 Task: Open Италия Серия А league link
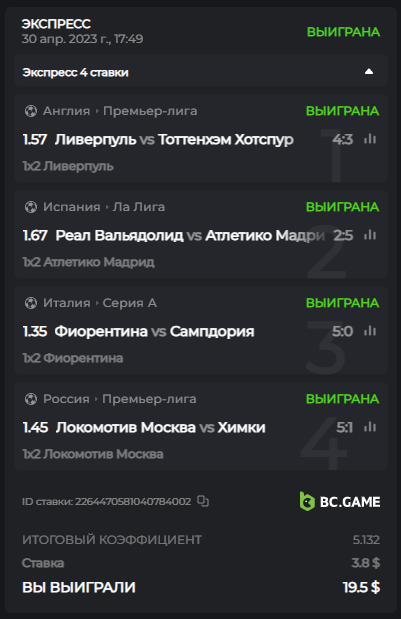click(100, 303)
